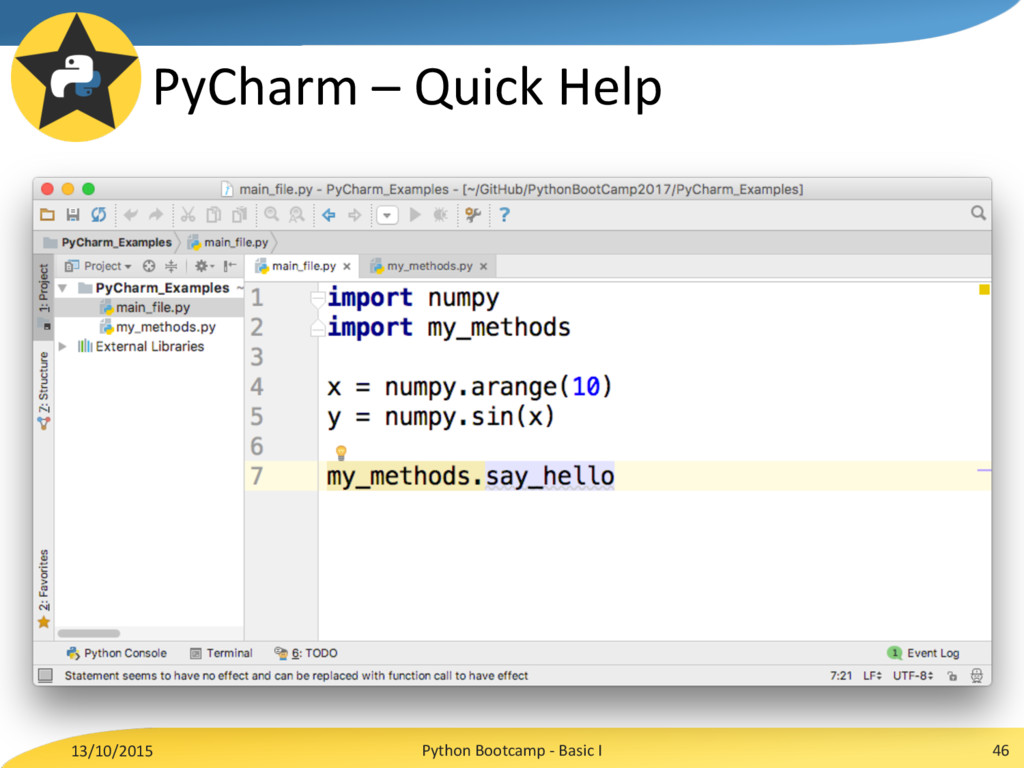Click the warning stripe mark in the right gutter

pyautogui.click(x=984, y=470)
